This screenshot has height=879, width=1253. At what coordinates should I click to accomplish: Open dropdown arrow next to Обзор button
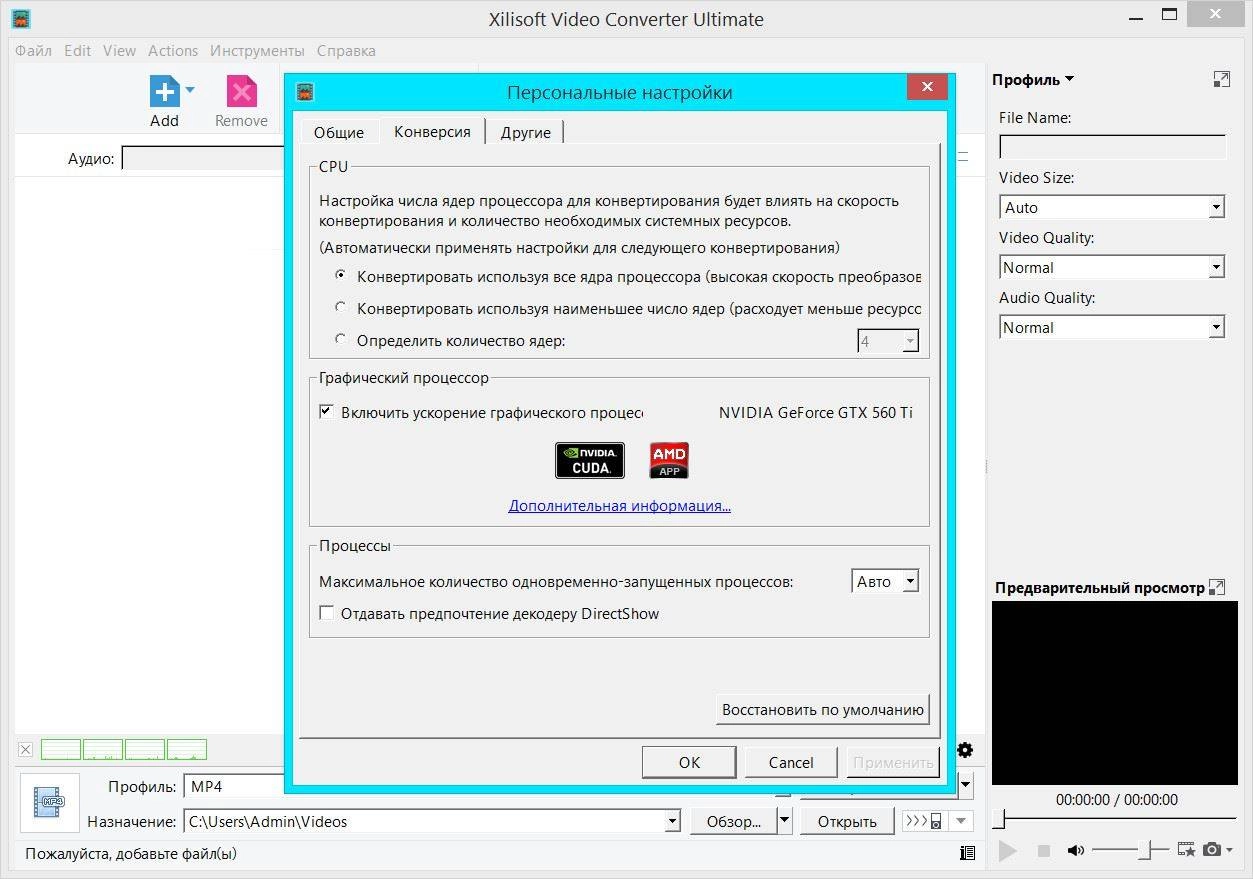(784, 821)
